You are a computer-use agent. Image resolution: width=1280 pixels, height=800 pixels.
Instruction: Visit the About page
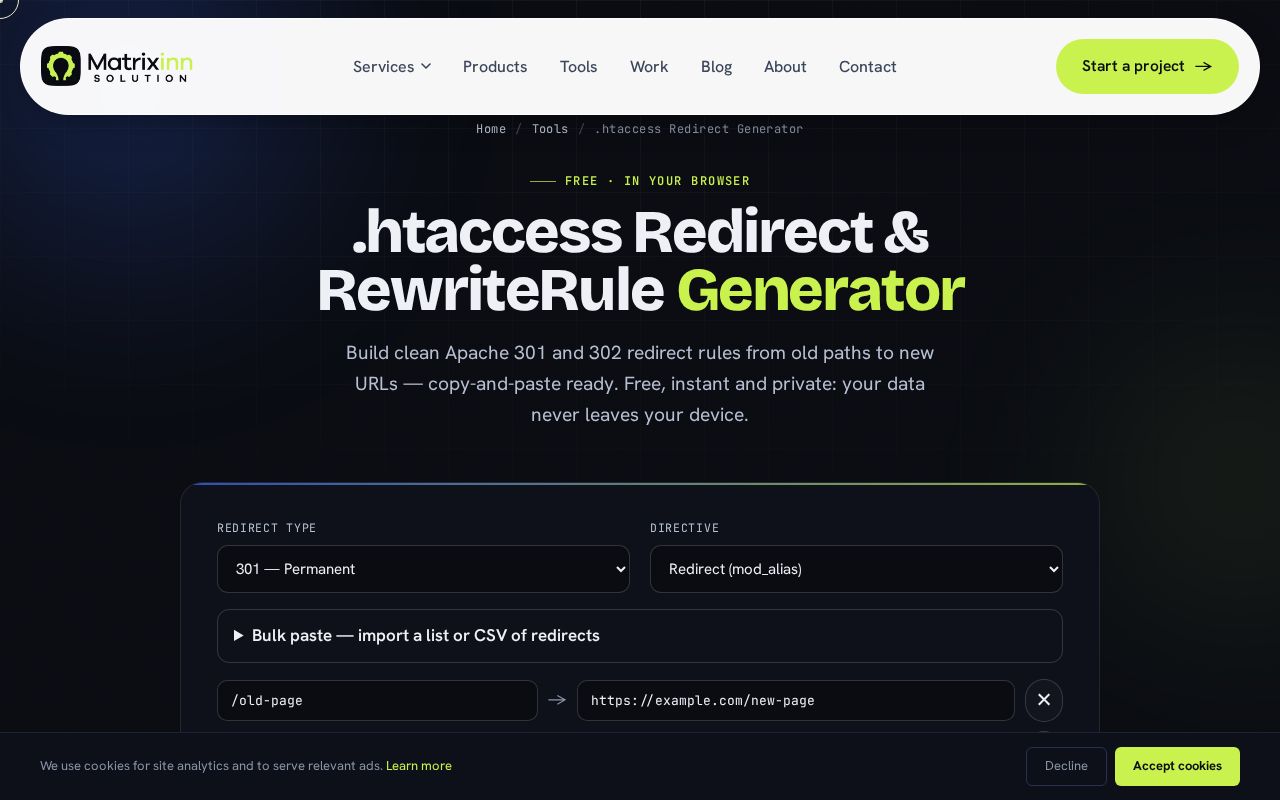coord(785,66)
